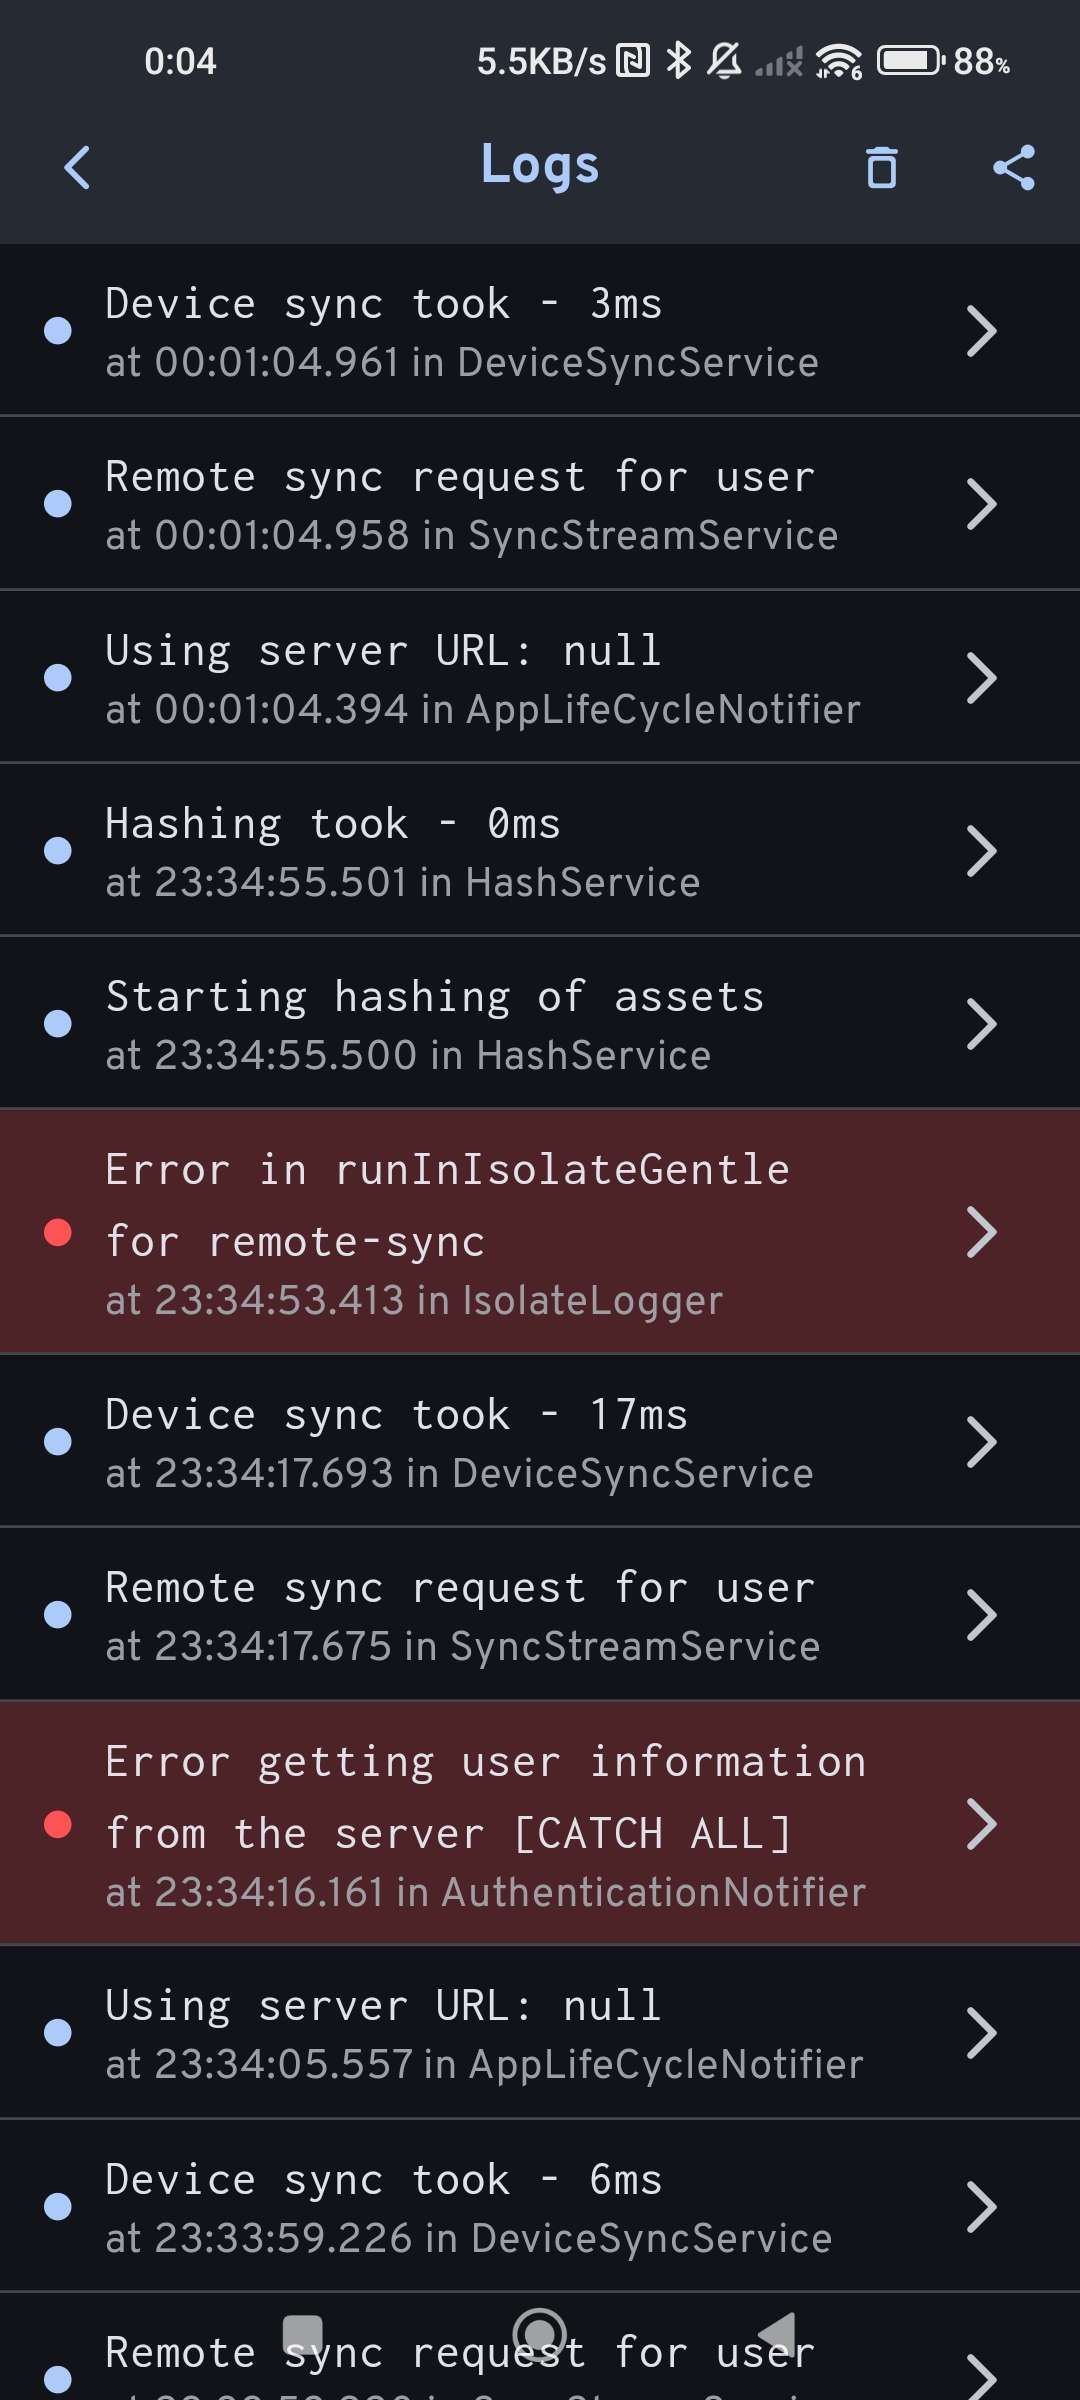Tap the battery indicator showing 88%
Viewport: 1080px width, 2400px height.
(x=905, y=60)
